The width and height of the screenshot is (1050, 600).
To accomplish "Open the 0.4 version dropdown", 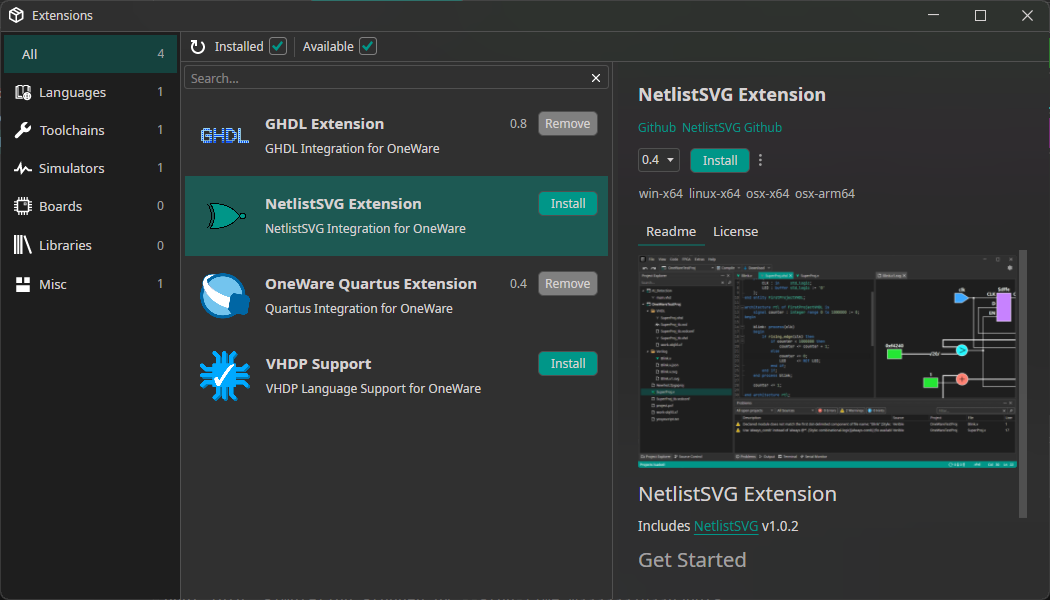I will (659, 160).
